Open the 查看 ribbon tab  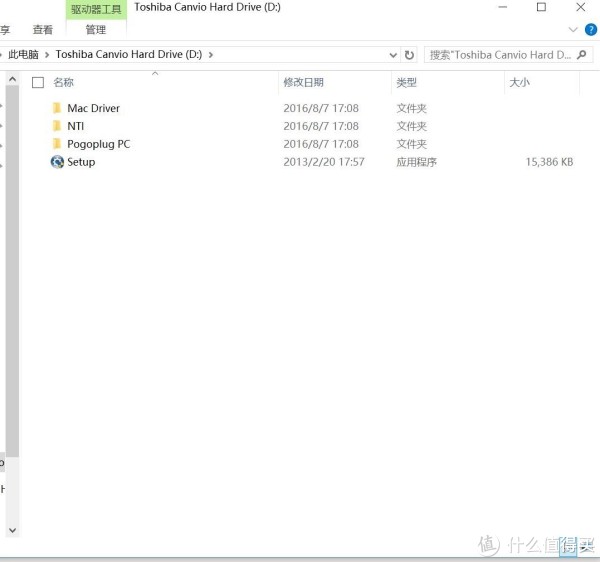42,29
